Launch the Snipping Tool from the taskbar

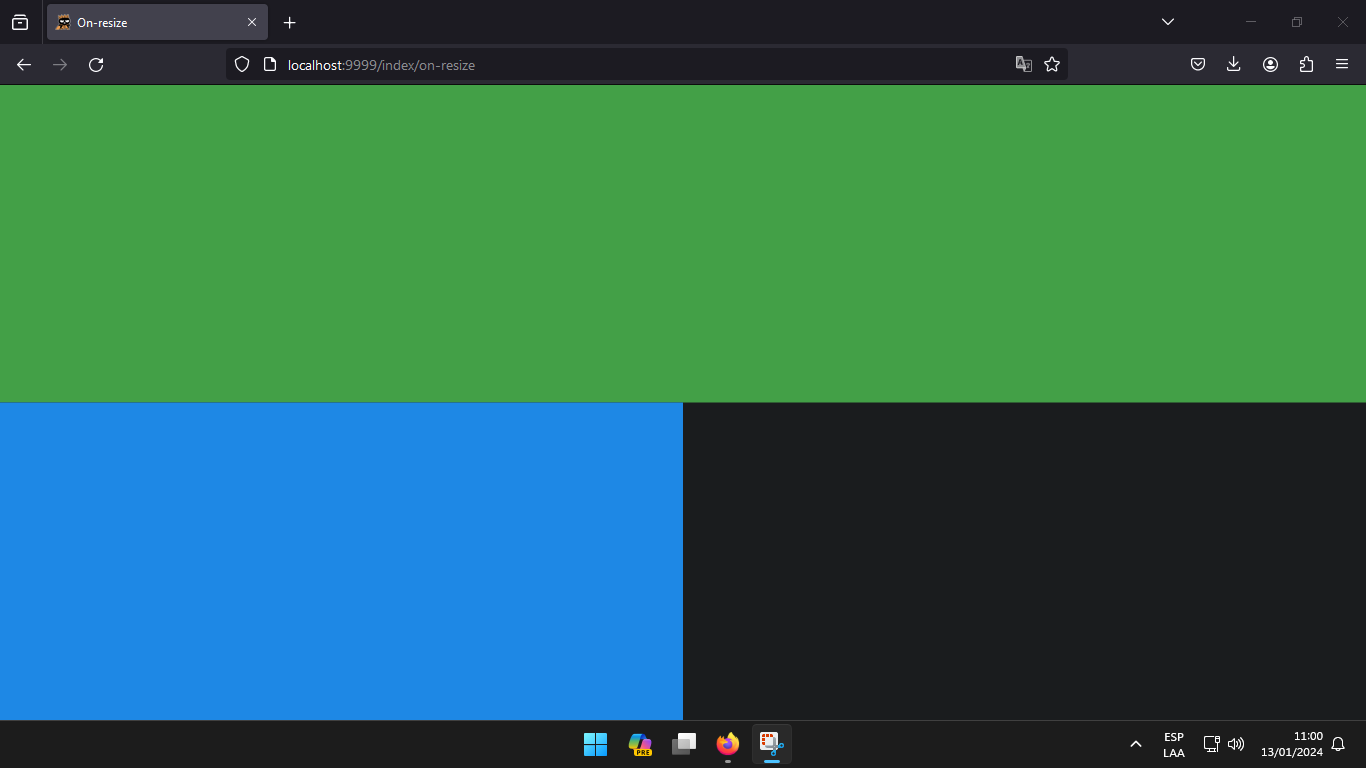(770, 744)
